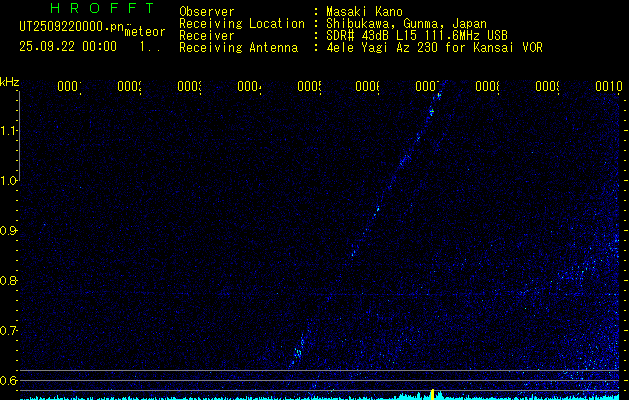The image size is (629, 400).
Task: Select observer name Masaki Kano
Action: [364, 12]
